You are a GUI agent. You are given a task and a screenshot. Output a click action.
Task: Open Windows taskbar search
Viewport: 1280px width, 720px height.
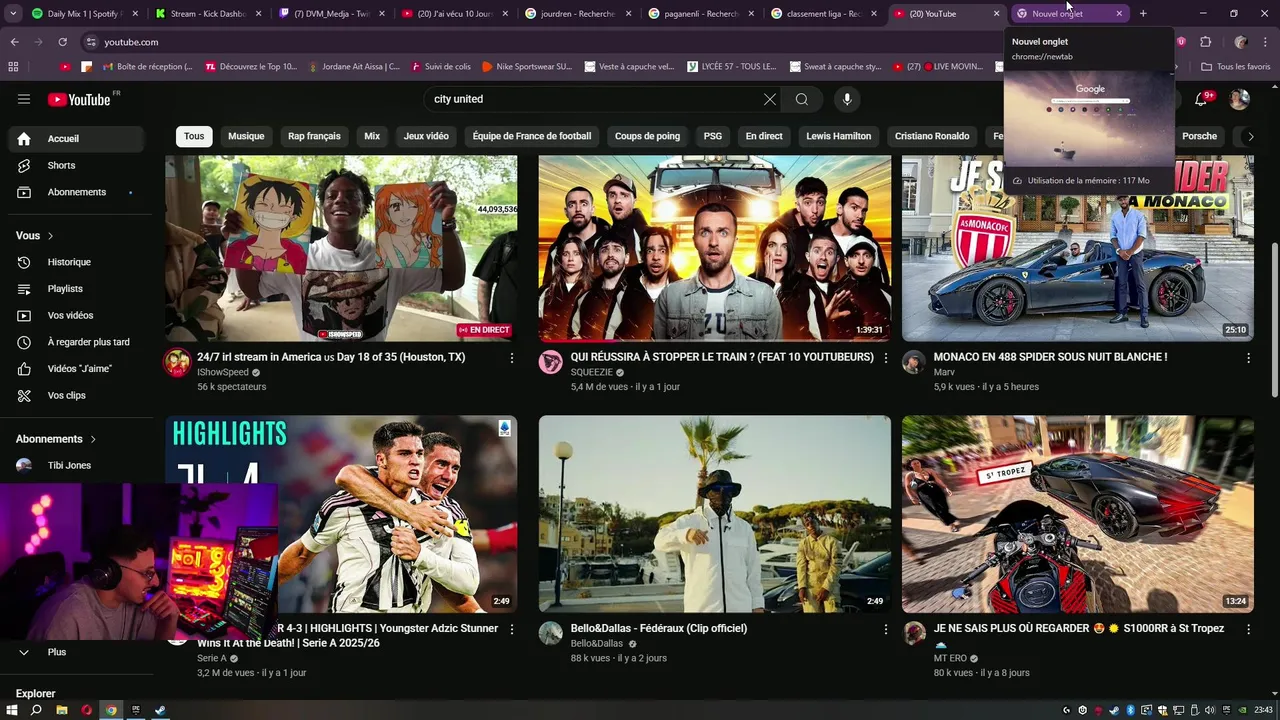tap(36, 710)
